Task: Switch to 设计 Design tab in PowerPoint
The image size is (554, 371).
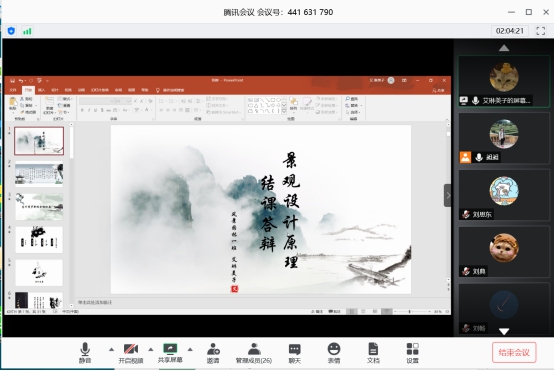Action: point(55,90)
